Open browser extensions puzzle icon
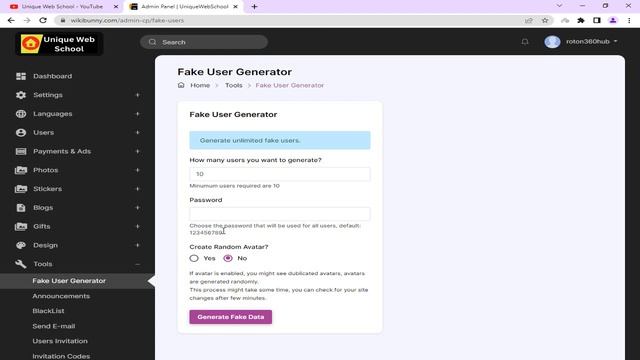 (581, 20)
